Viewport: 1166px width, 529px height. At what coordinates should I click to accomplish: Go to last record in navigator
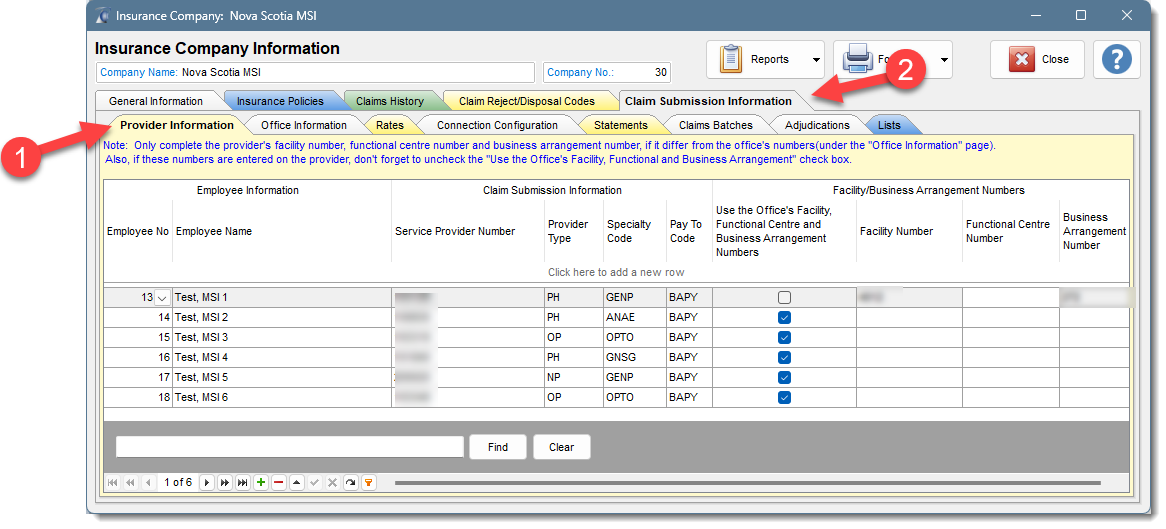[x=242, y=483]
